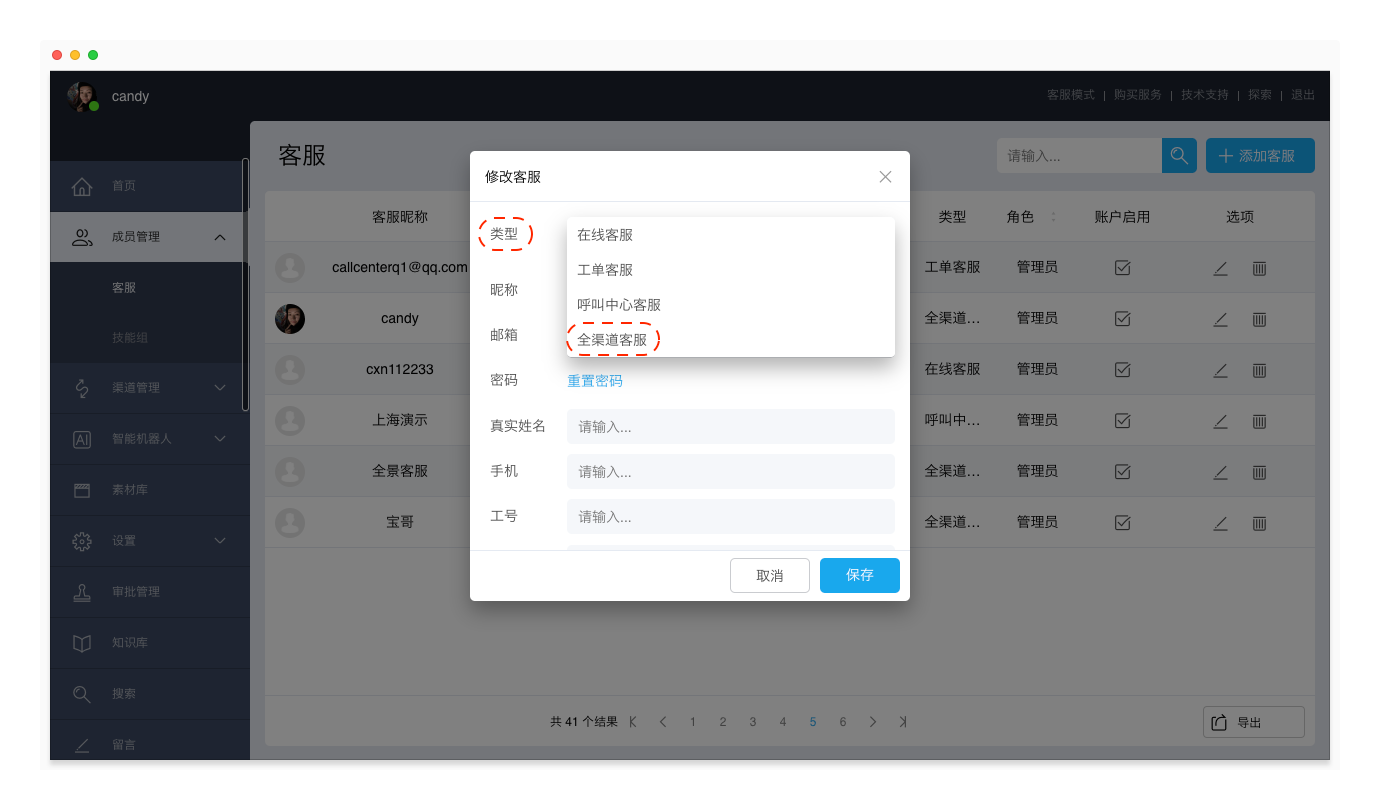Toggle 账户启用 checkbox for 全景客服

[1122, 471]
